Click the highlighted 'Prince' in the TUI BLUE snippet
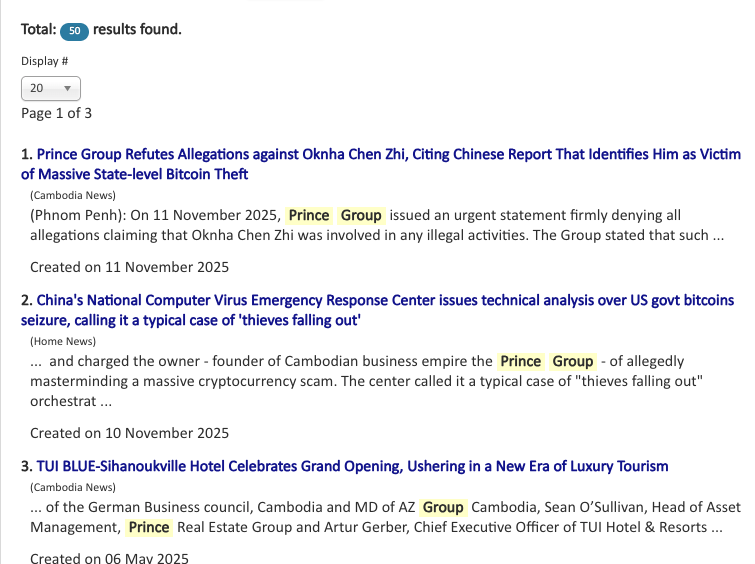 pos(149,527)
